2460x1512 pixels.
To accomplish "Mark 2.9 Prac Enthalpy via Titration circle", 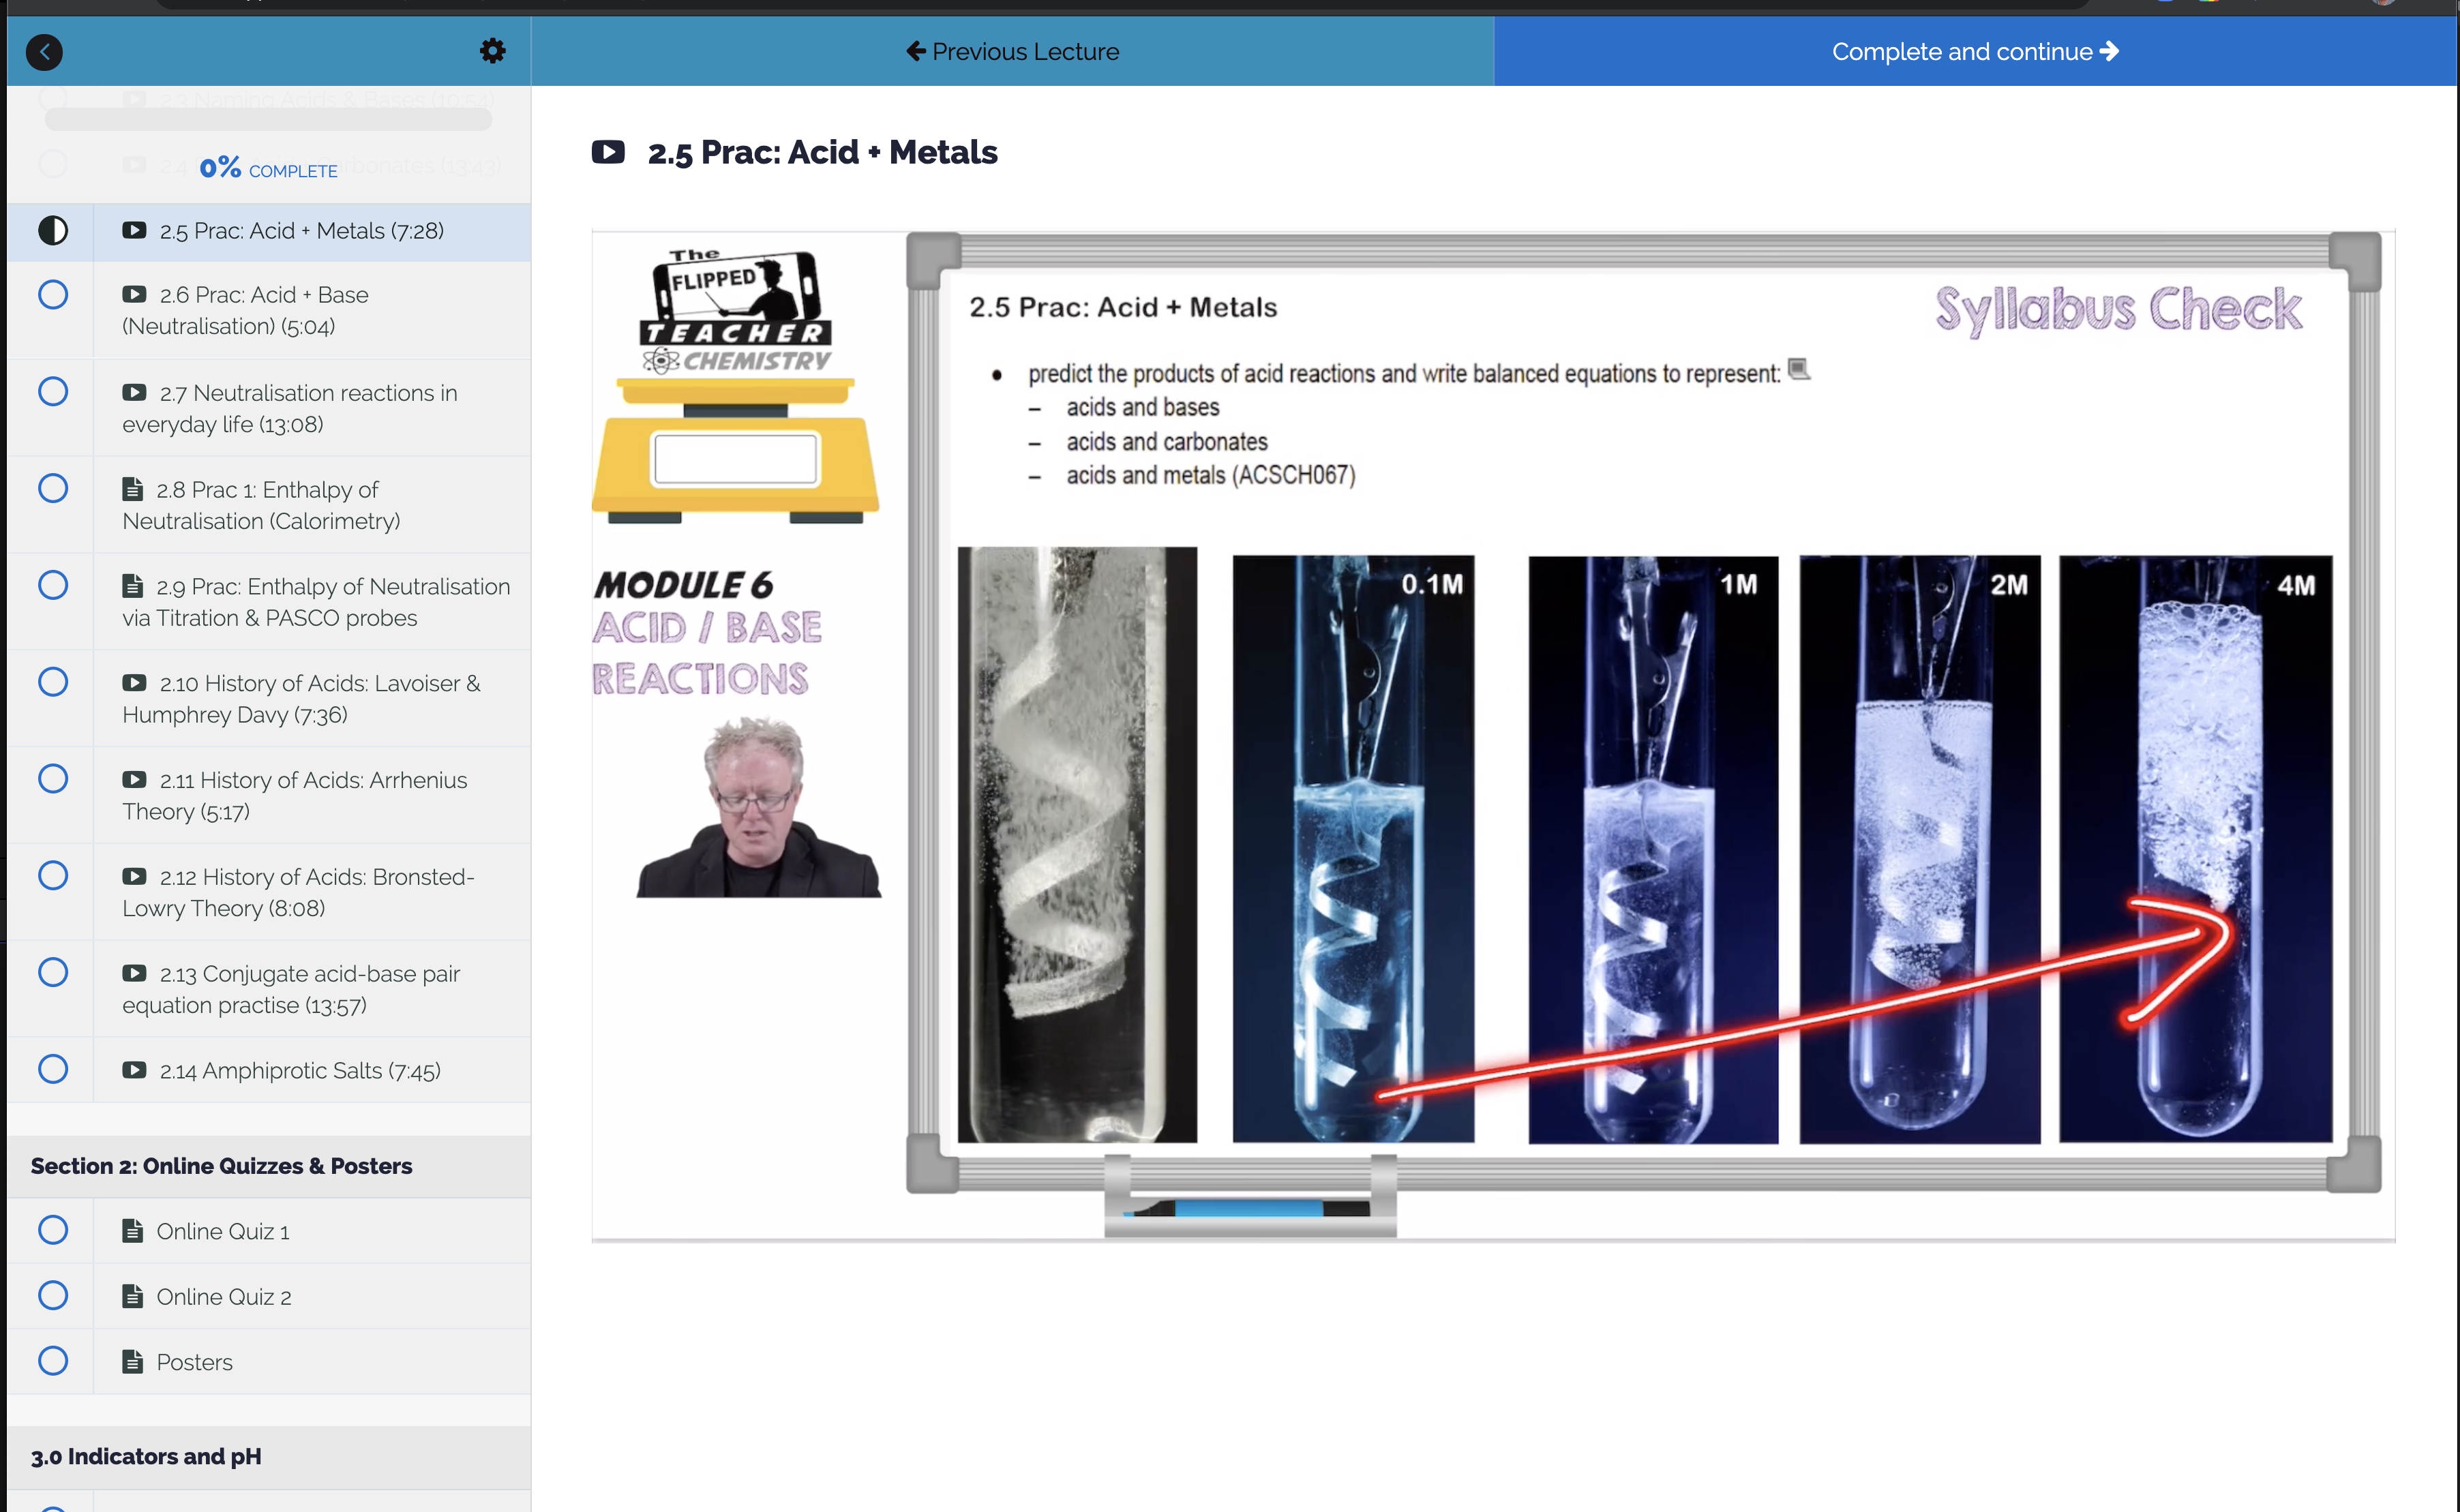I will click(x=53, y=585).
